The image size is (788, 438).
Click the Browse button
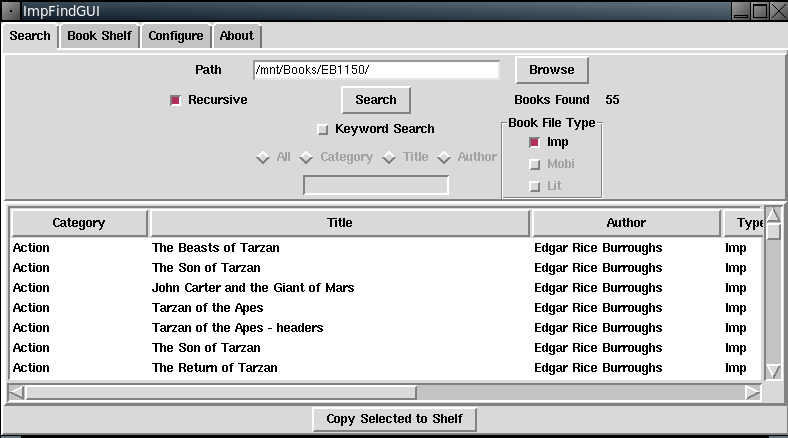tap(552, 70)
